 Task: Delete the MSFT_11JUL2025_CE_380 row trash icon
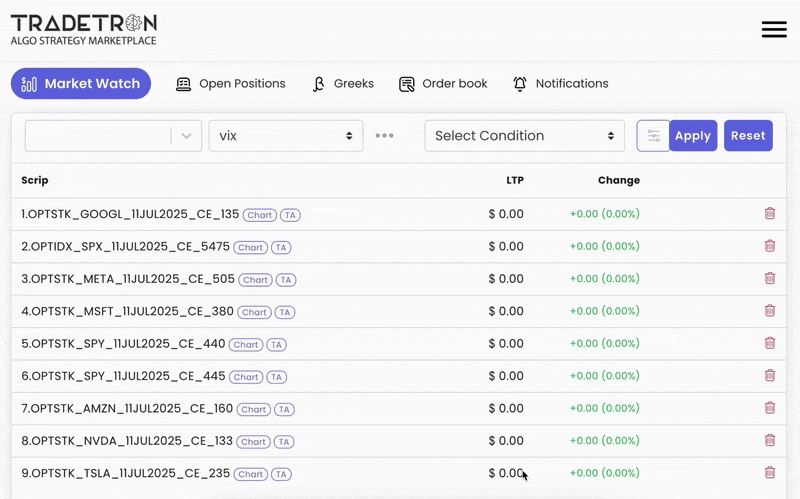pyautogui.click(x=770, y=311)
